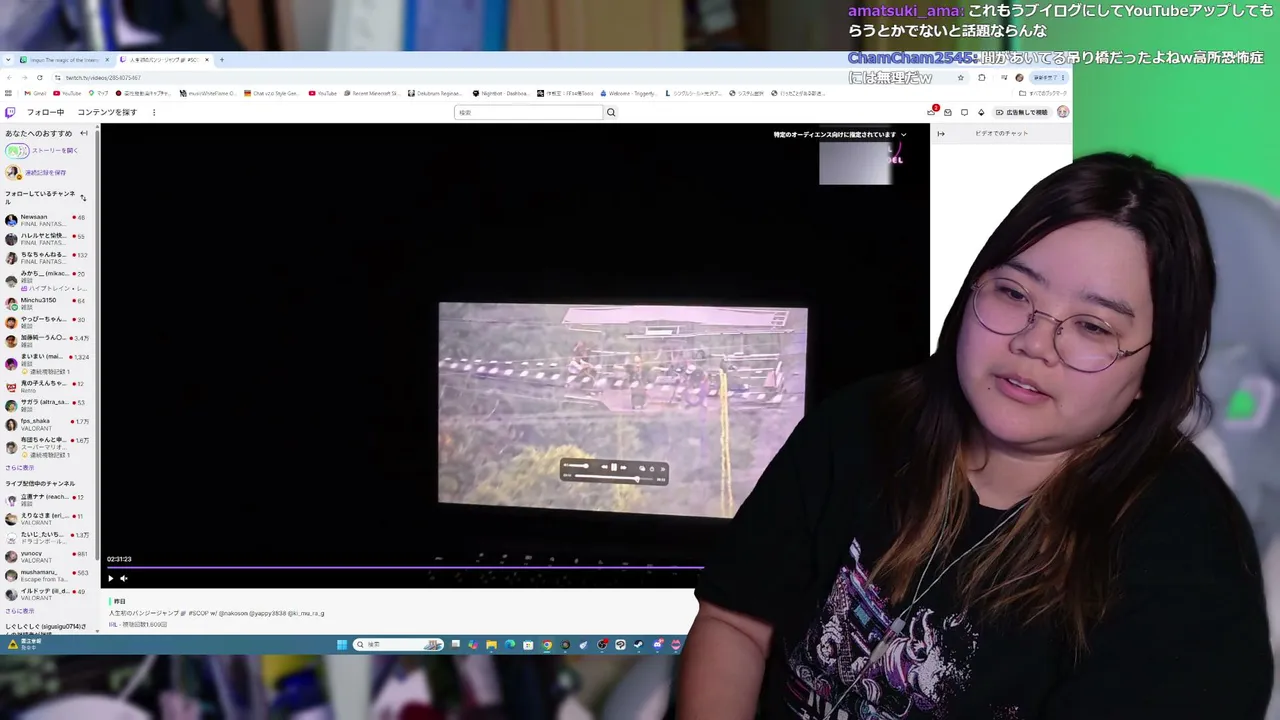Open the Twitch inbox notifications icon
Viewport: 1280px width, 720px height.
(948, 112)
